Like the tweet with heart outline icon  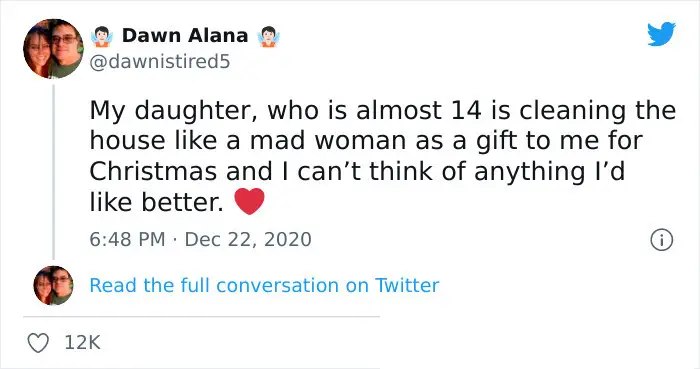pyautogui.click(x=38, y=343)
